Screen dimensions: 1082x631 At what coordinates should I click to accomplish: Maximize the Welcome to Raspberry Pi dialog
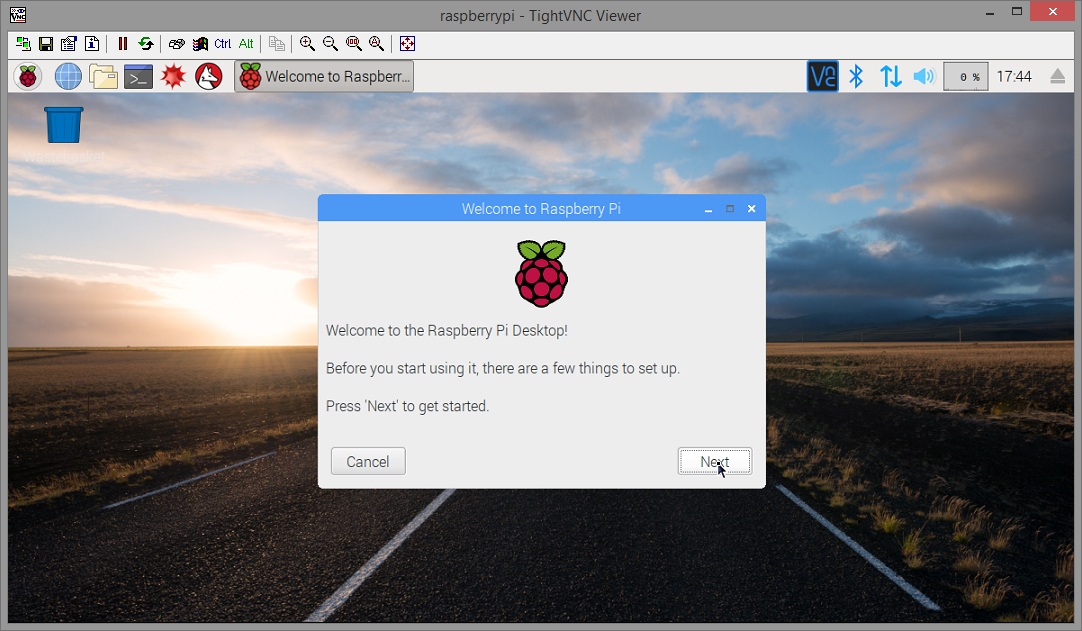pos(730,208)
